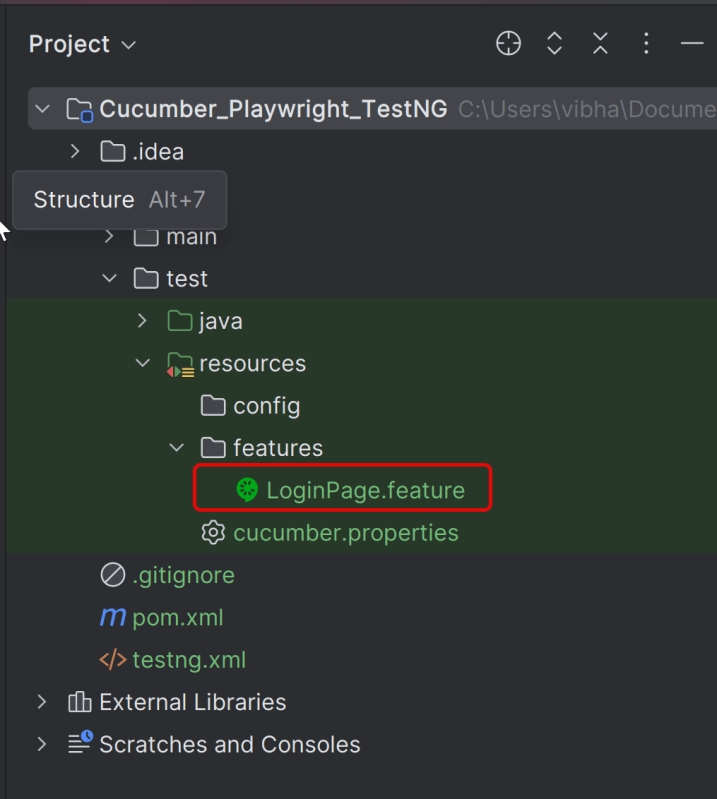Click the Expand All icon in Project toolbar

pos(555,44)
